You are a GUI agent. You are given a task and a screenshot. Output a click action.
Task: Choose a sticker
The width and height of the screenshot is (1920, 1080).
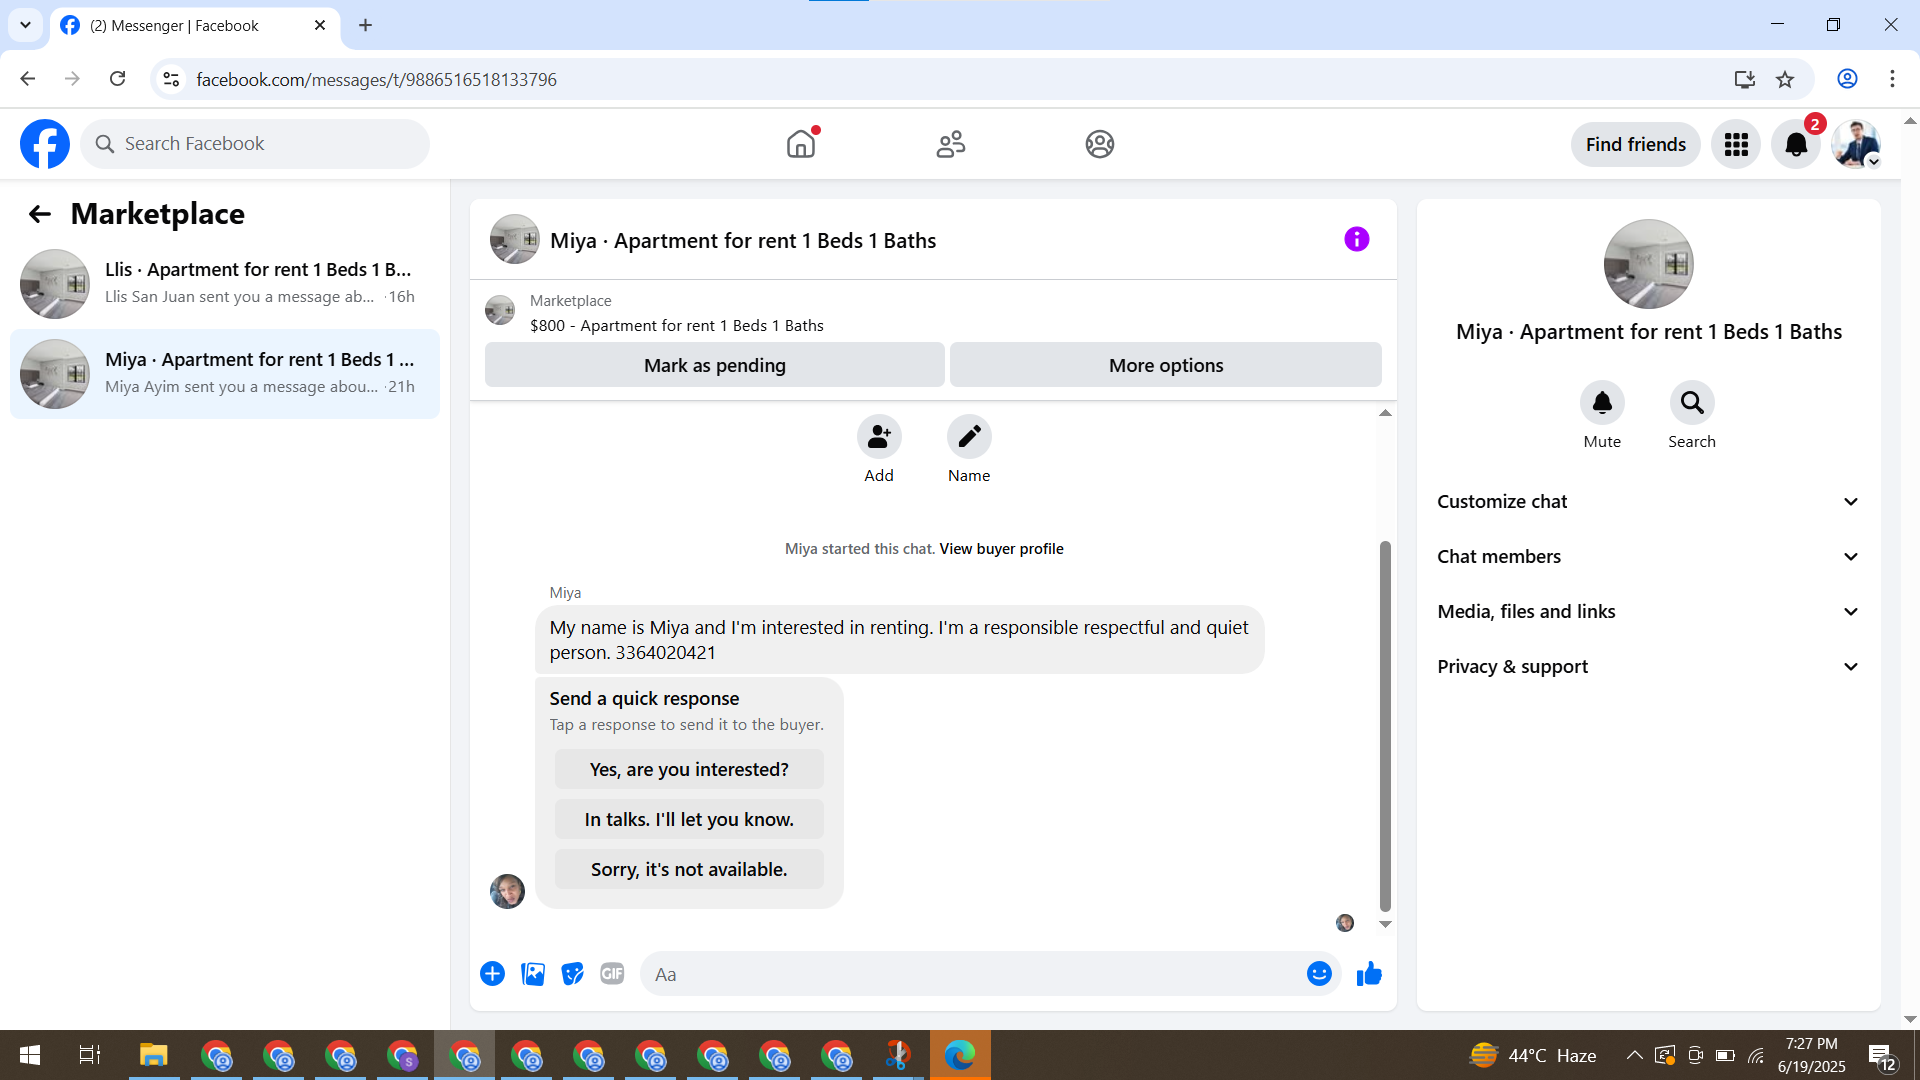[572, 974]
